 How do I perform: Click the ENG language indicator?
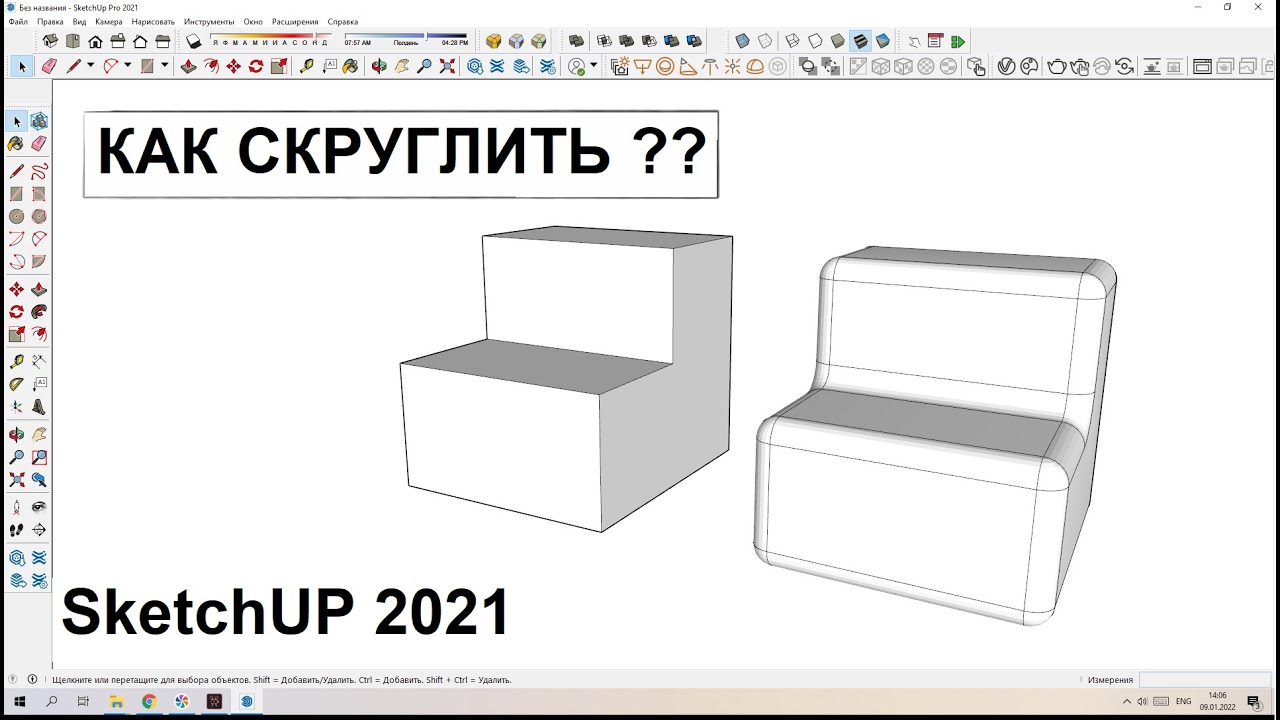1184,701
